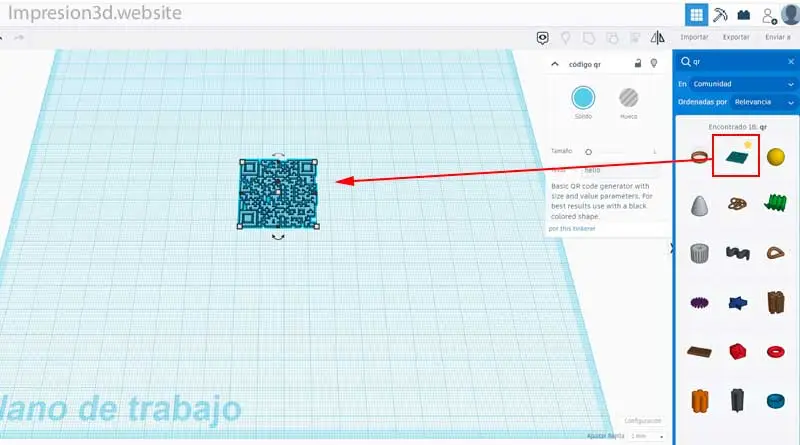
Task: Pick the brown fluted column shape
Action: pos(776,303)
